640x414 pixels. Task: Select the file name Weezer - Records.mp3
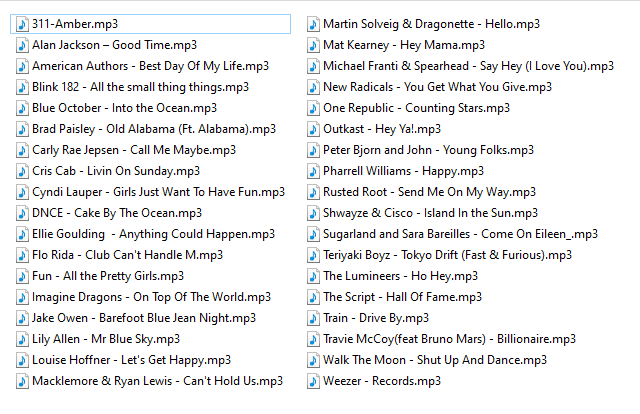pyautogui.click(x=382, y=381)
